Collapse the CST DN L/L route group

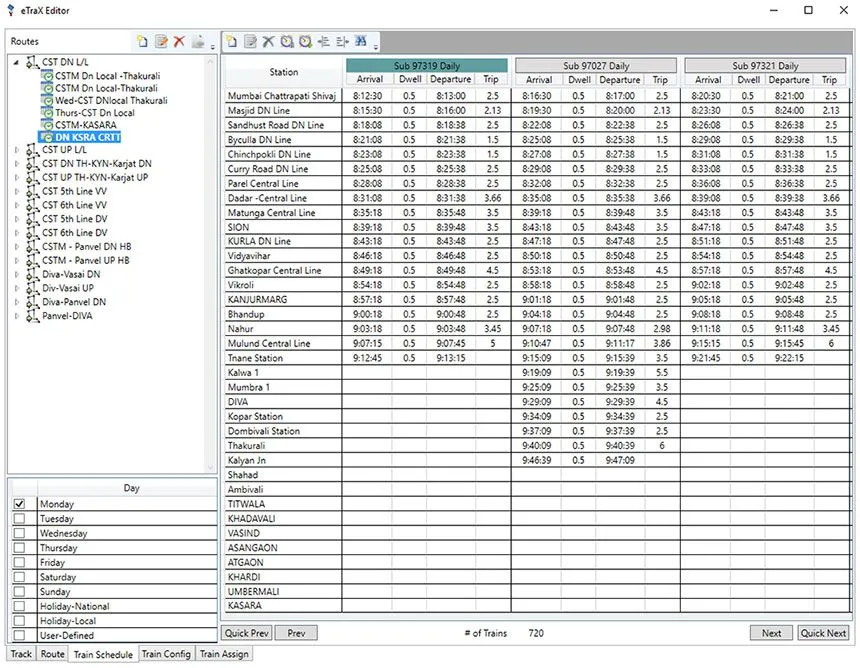coord(16,63)
